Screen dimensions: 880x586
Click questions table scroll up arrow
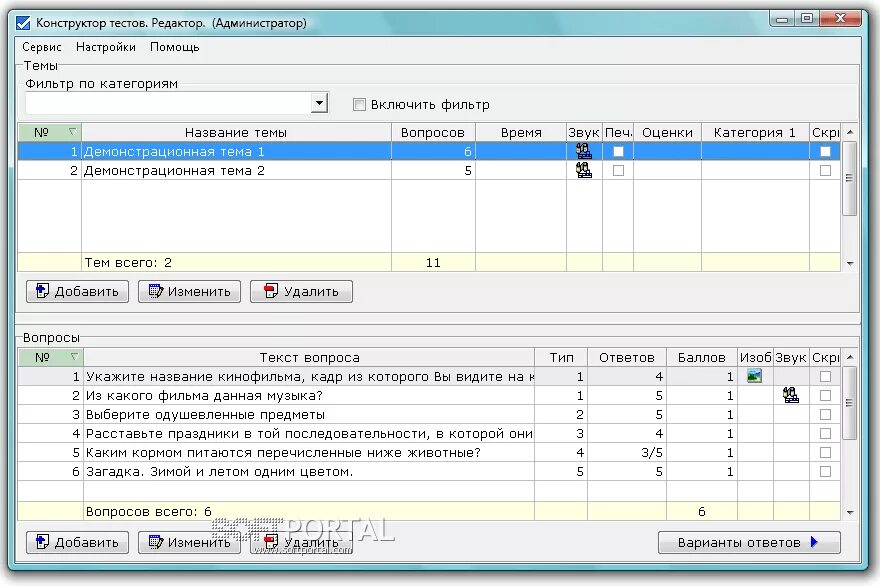850,357
